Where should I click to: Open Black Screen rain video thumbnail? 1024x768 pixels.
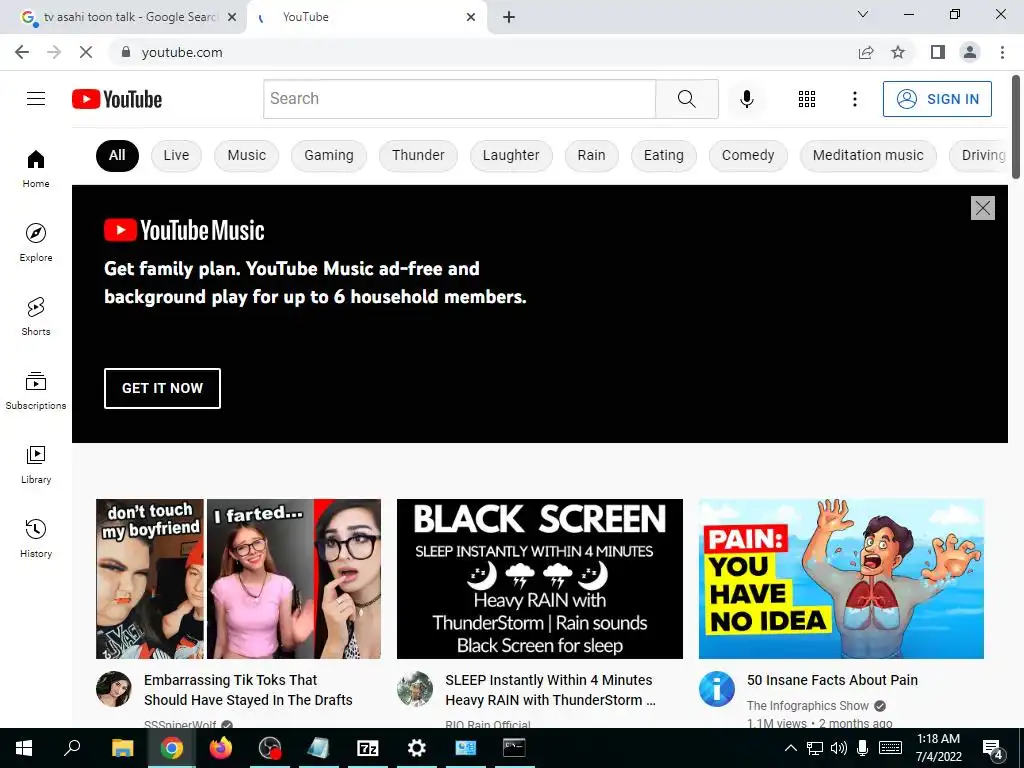539,579
